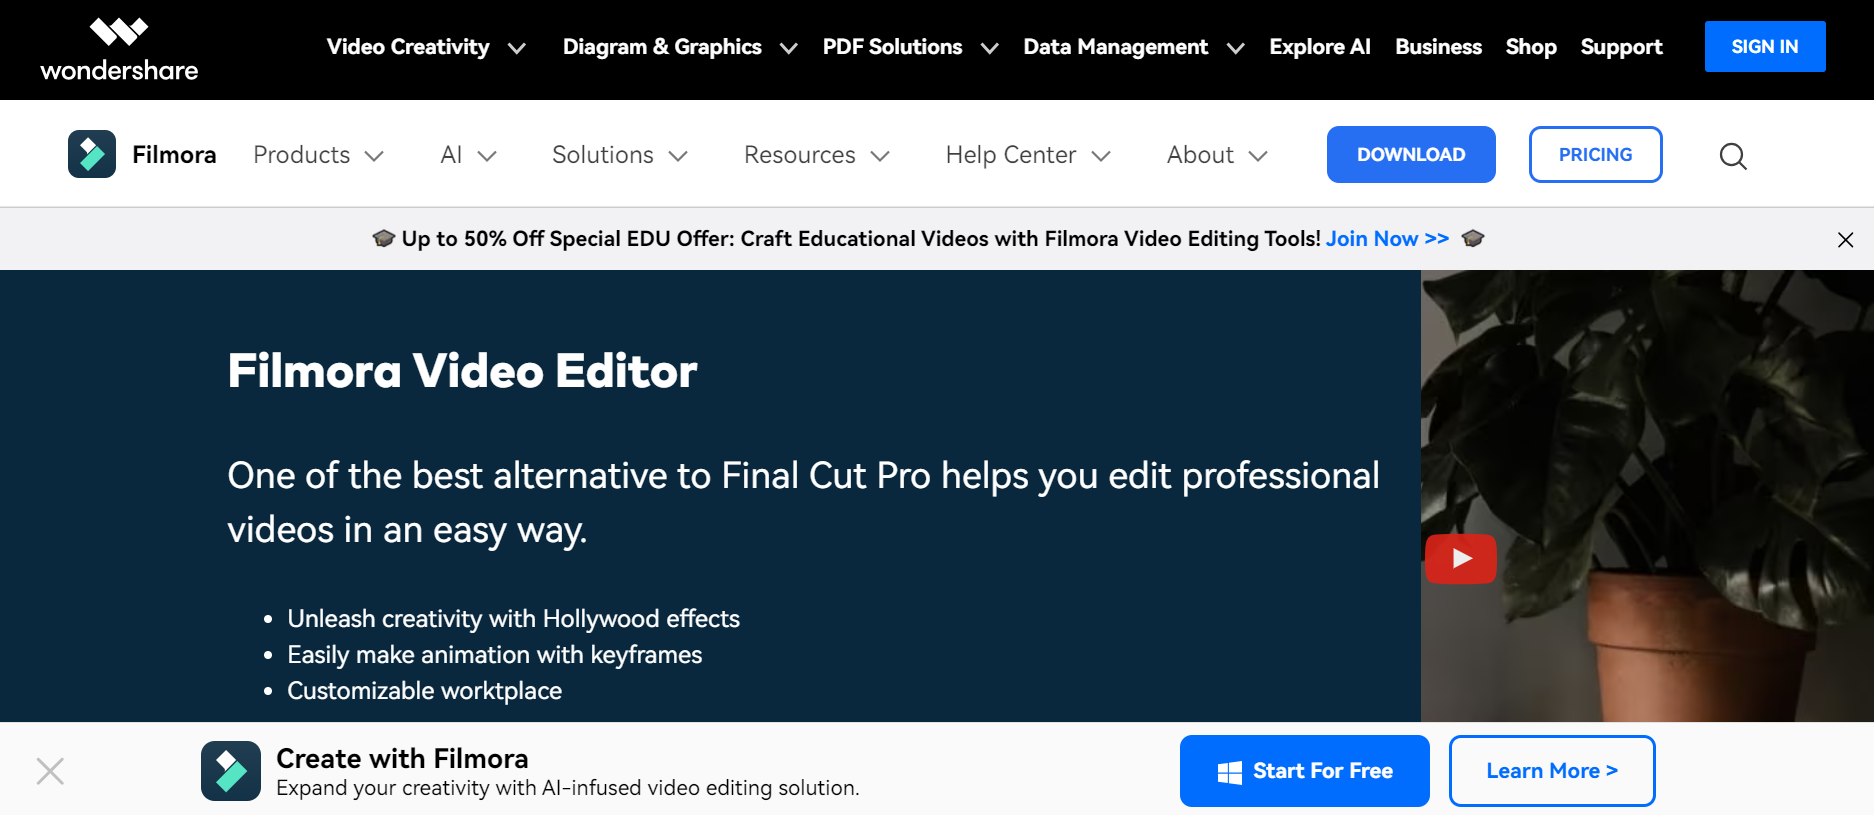
Task: Open the Solutions dropdown
Action: (620, 155)
